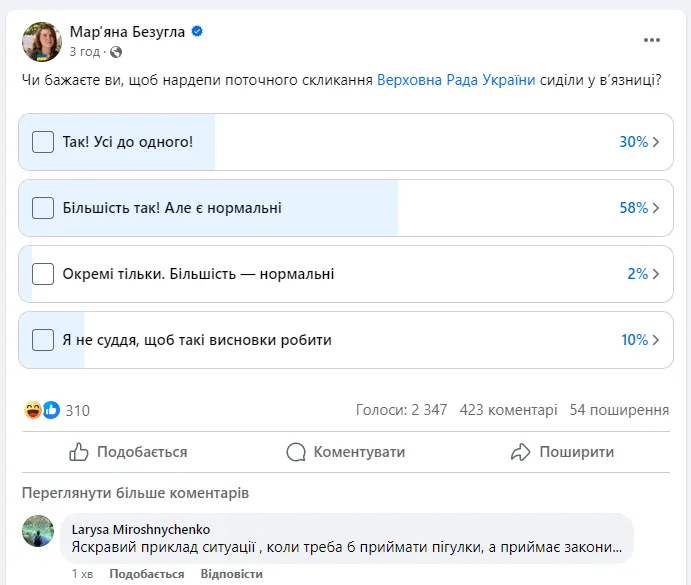Click the share arrow Поширити icon
This screenshot has height=585, width=691.
click(x=520, y=452)
